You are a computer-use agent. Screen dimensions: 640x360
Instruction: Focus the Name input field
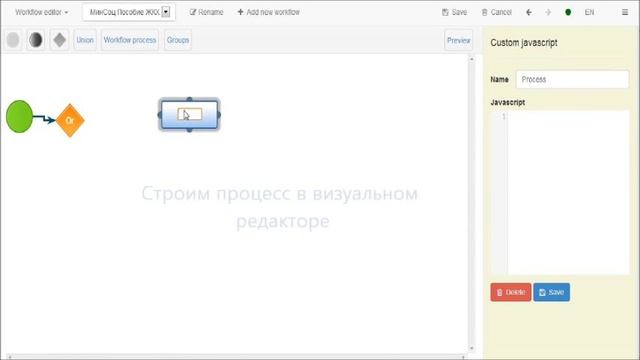pyautogui.click(x=572, y=79)
